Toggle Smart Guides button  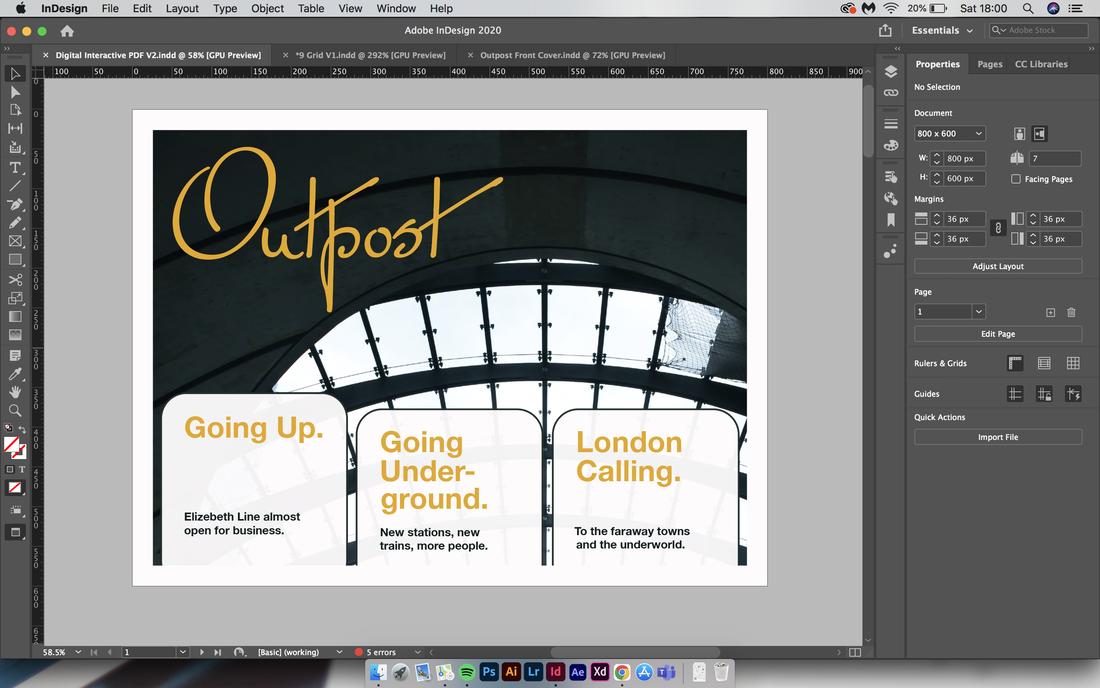click(1073, 394)
